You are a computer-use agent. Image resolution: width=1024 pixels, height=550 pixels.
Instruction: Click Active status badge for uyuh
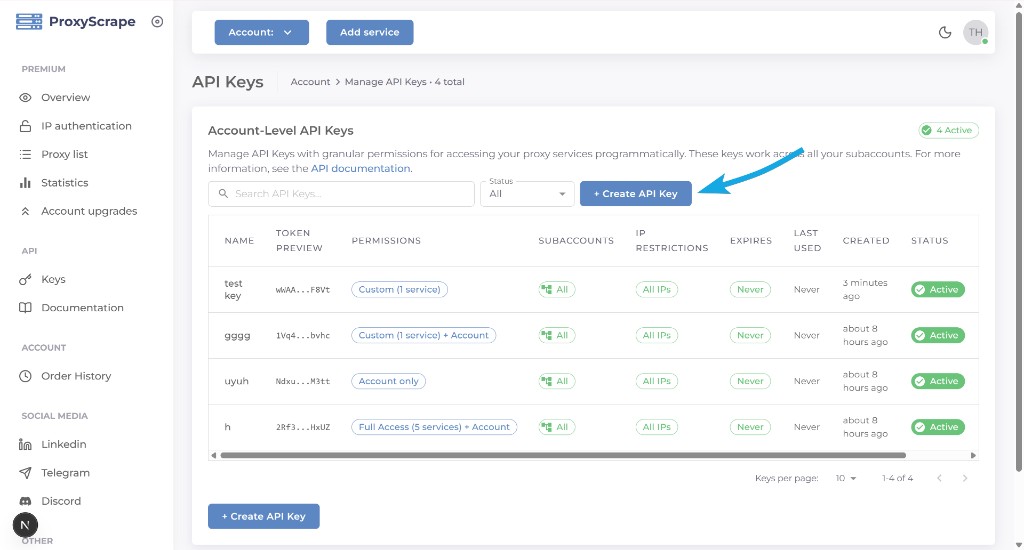click(x=938, y=381)
